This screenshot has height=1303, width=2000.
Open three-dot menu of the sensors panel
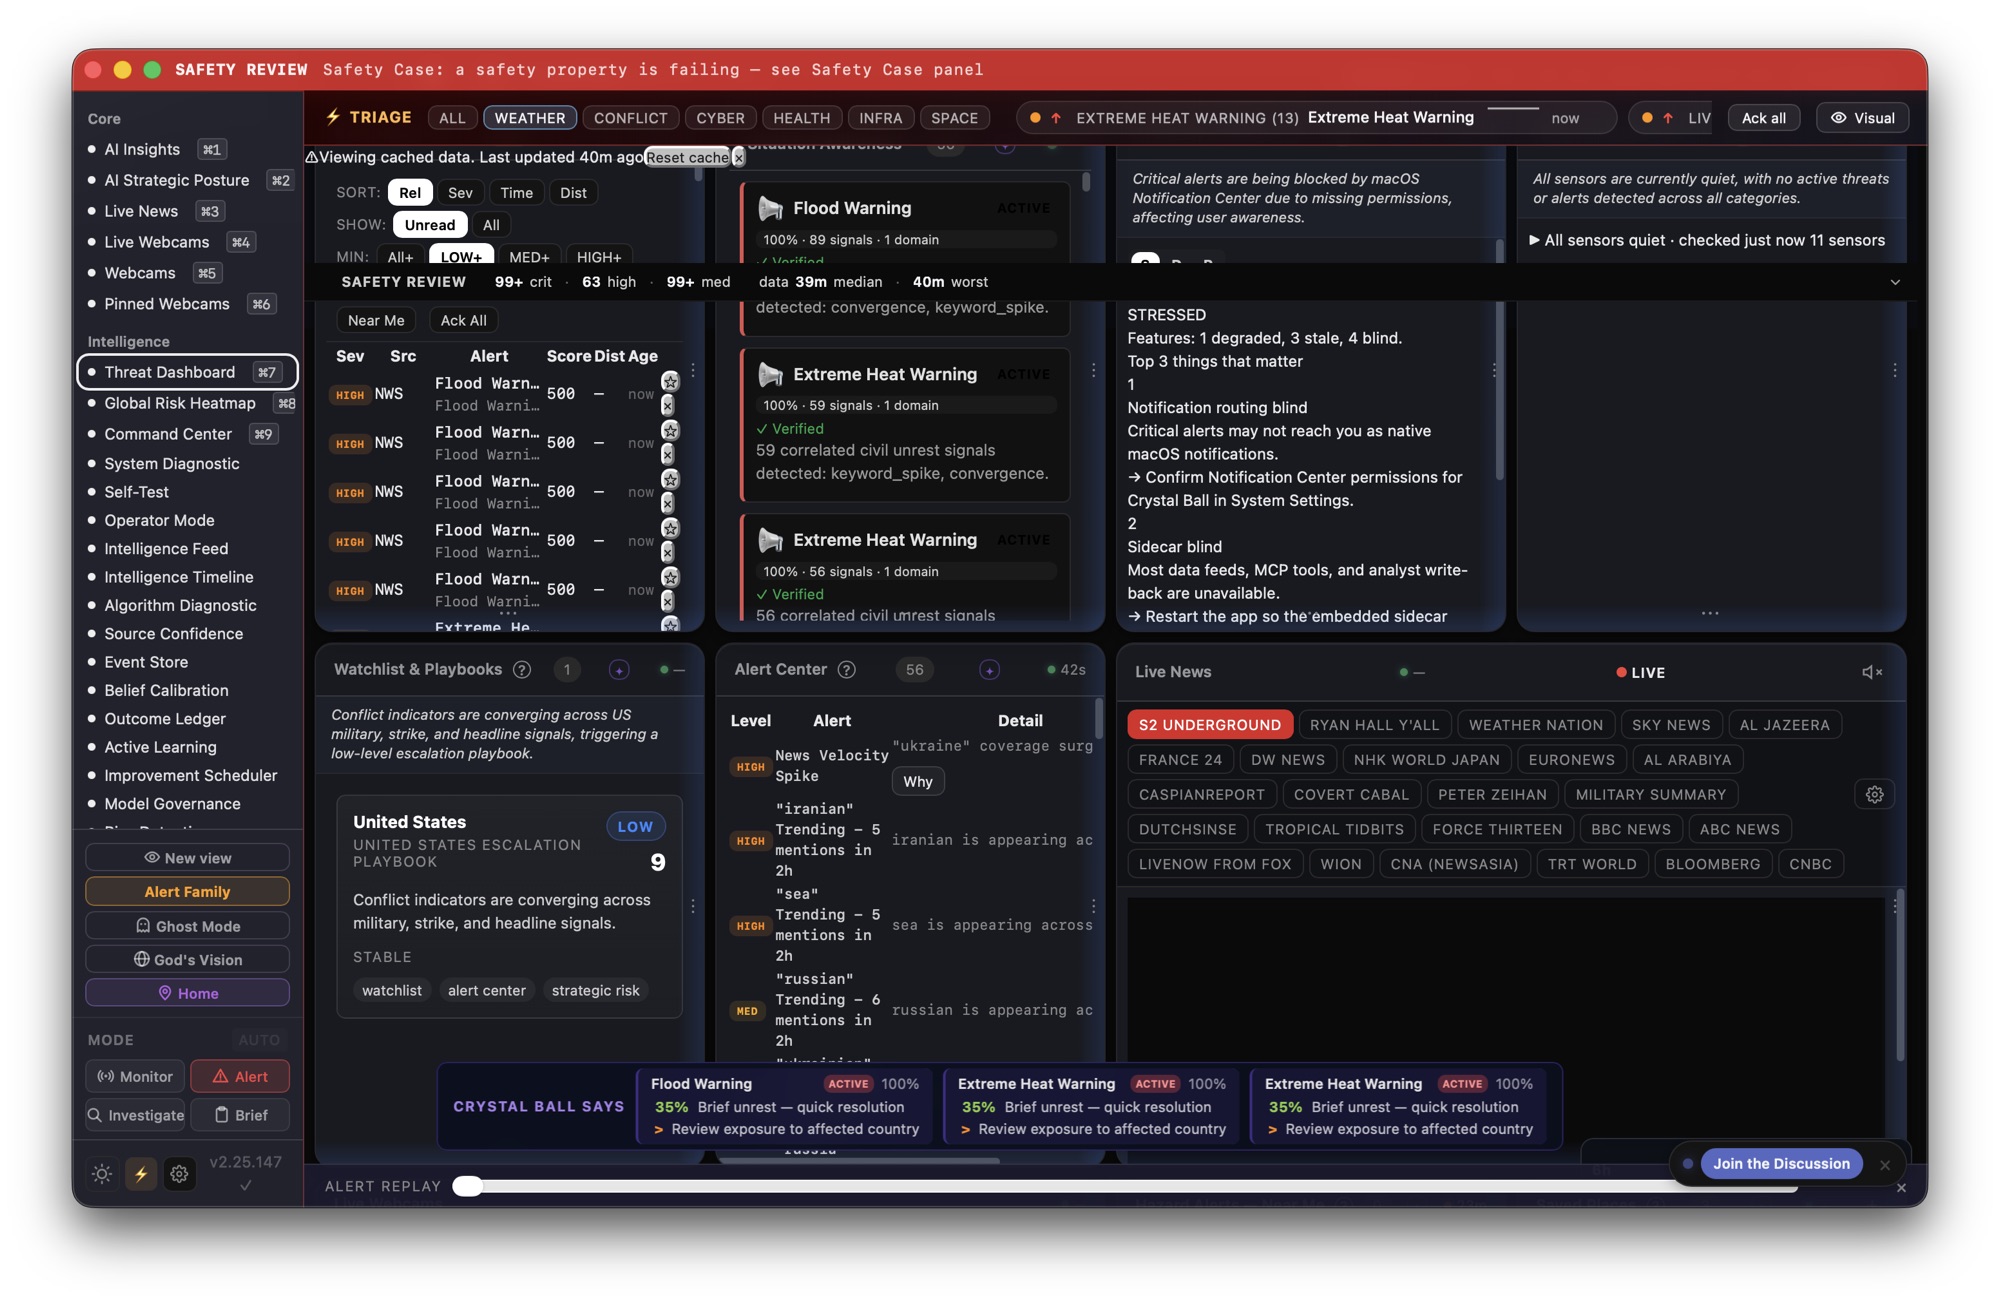[1895, 370]
